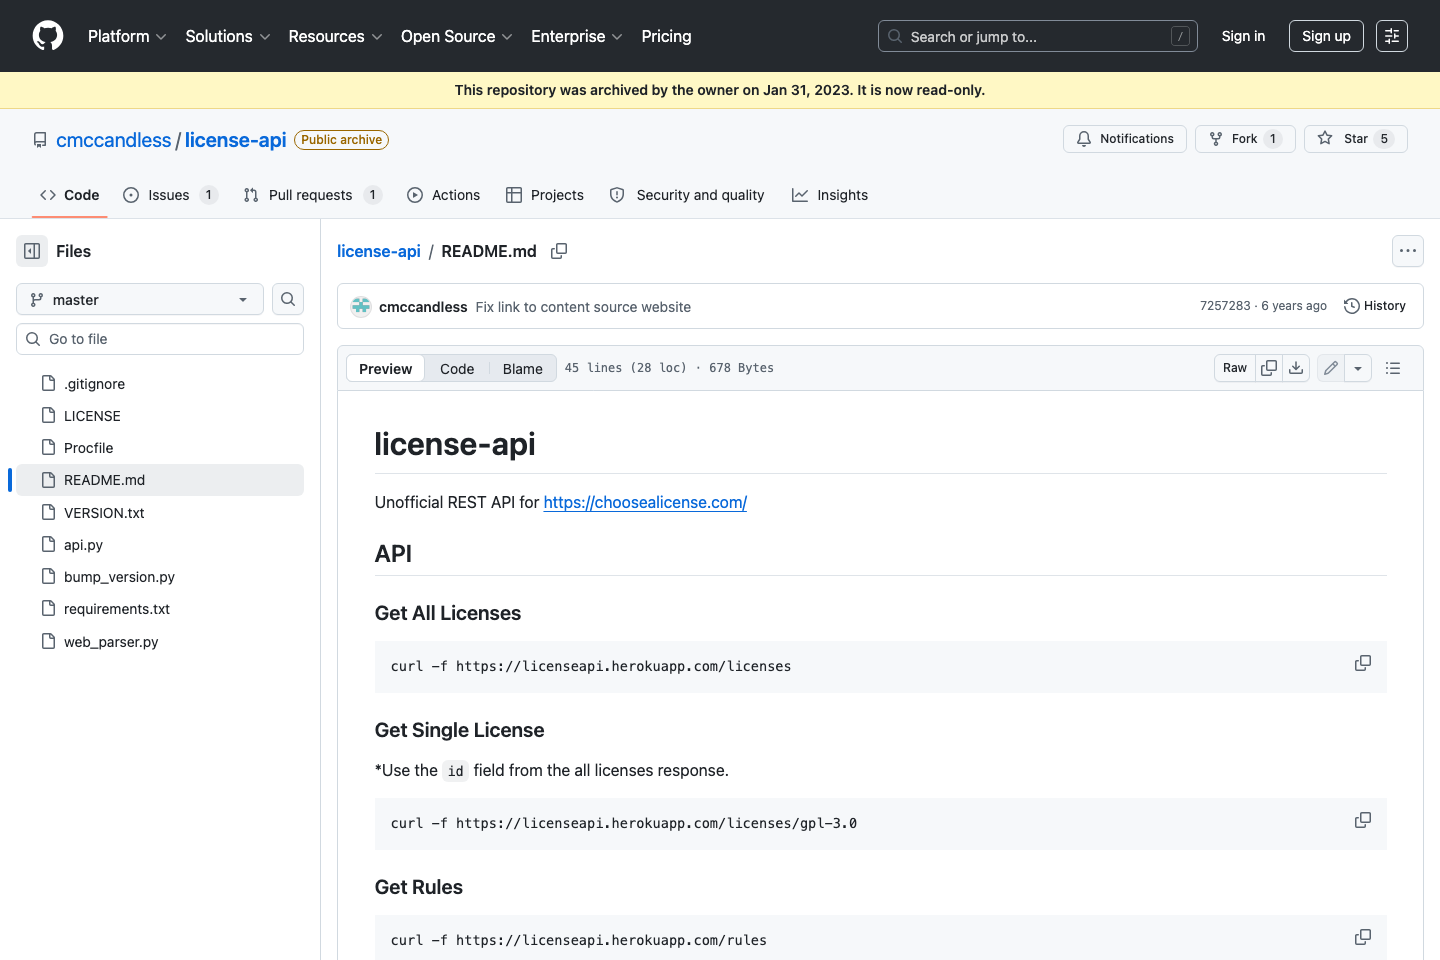Open the Pull requests tab

(311, 195)
